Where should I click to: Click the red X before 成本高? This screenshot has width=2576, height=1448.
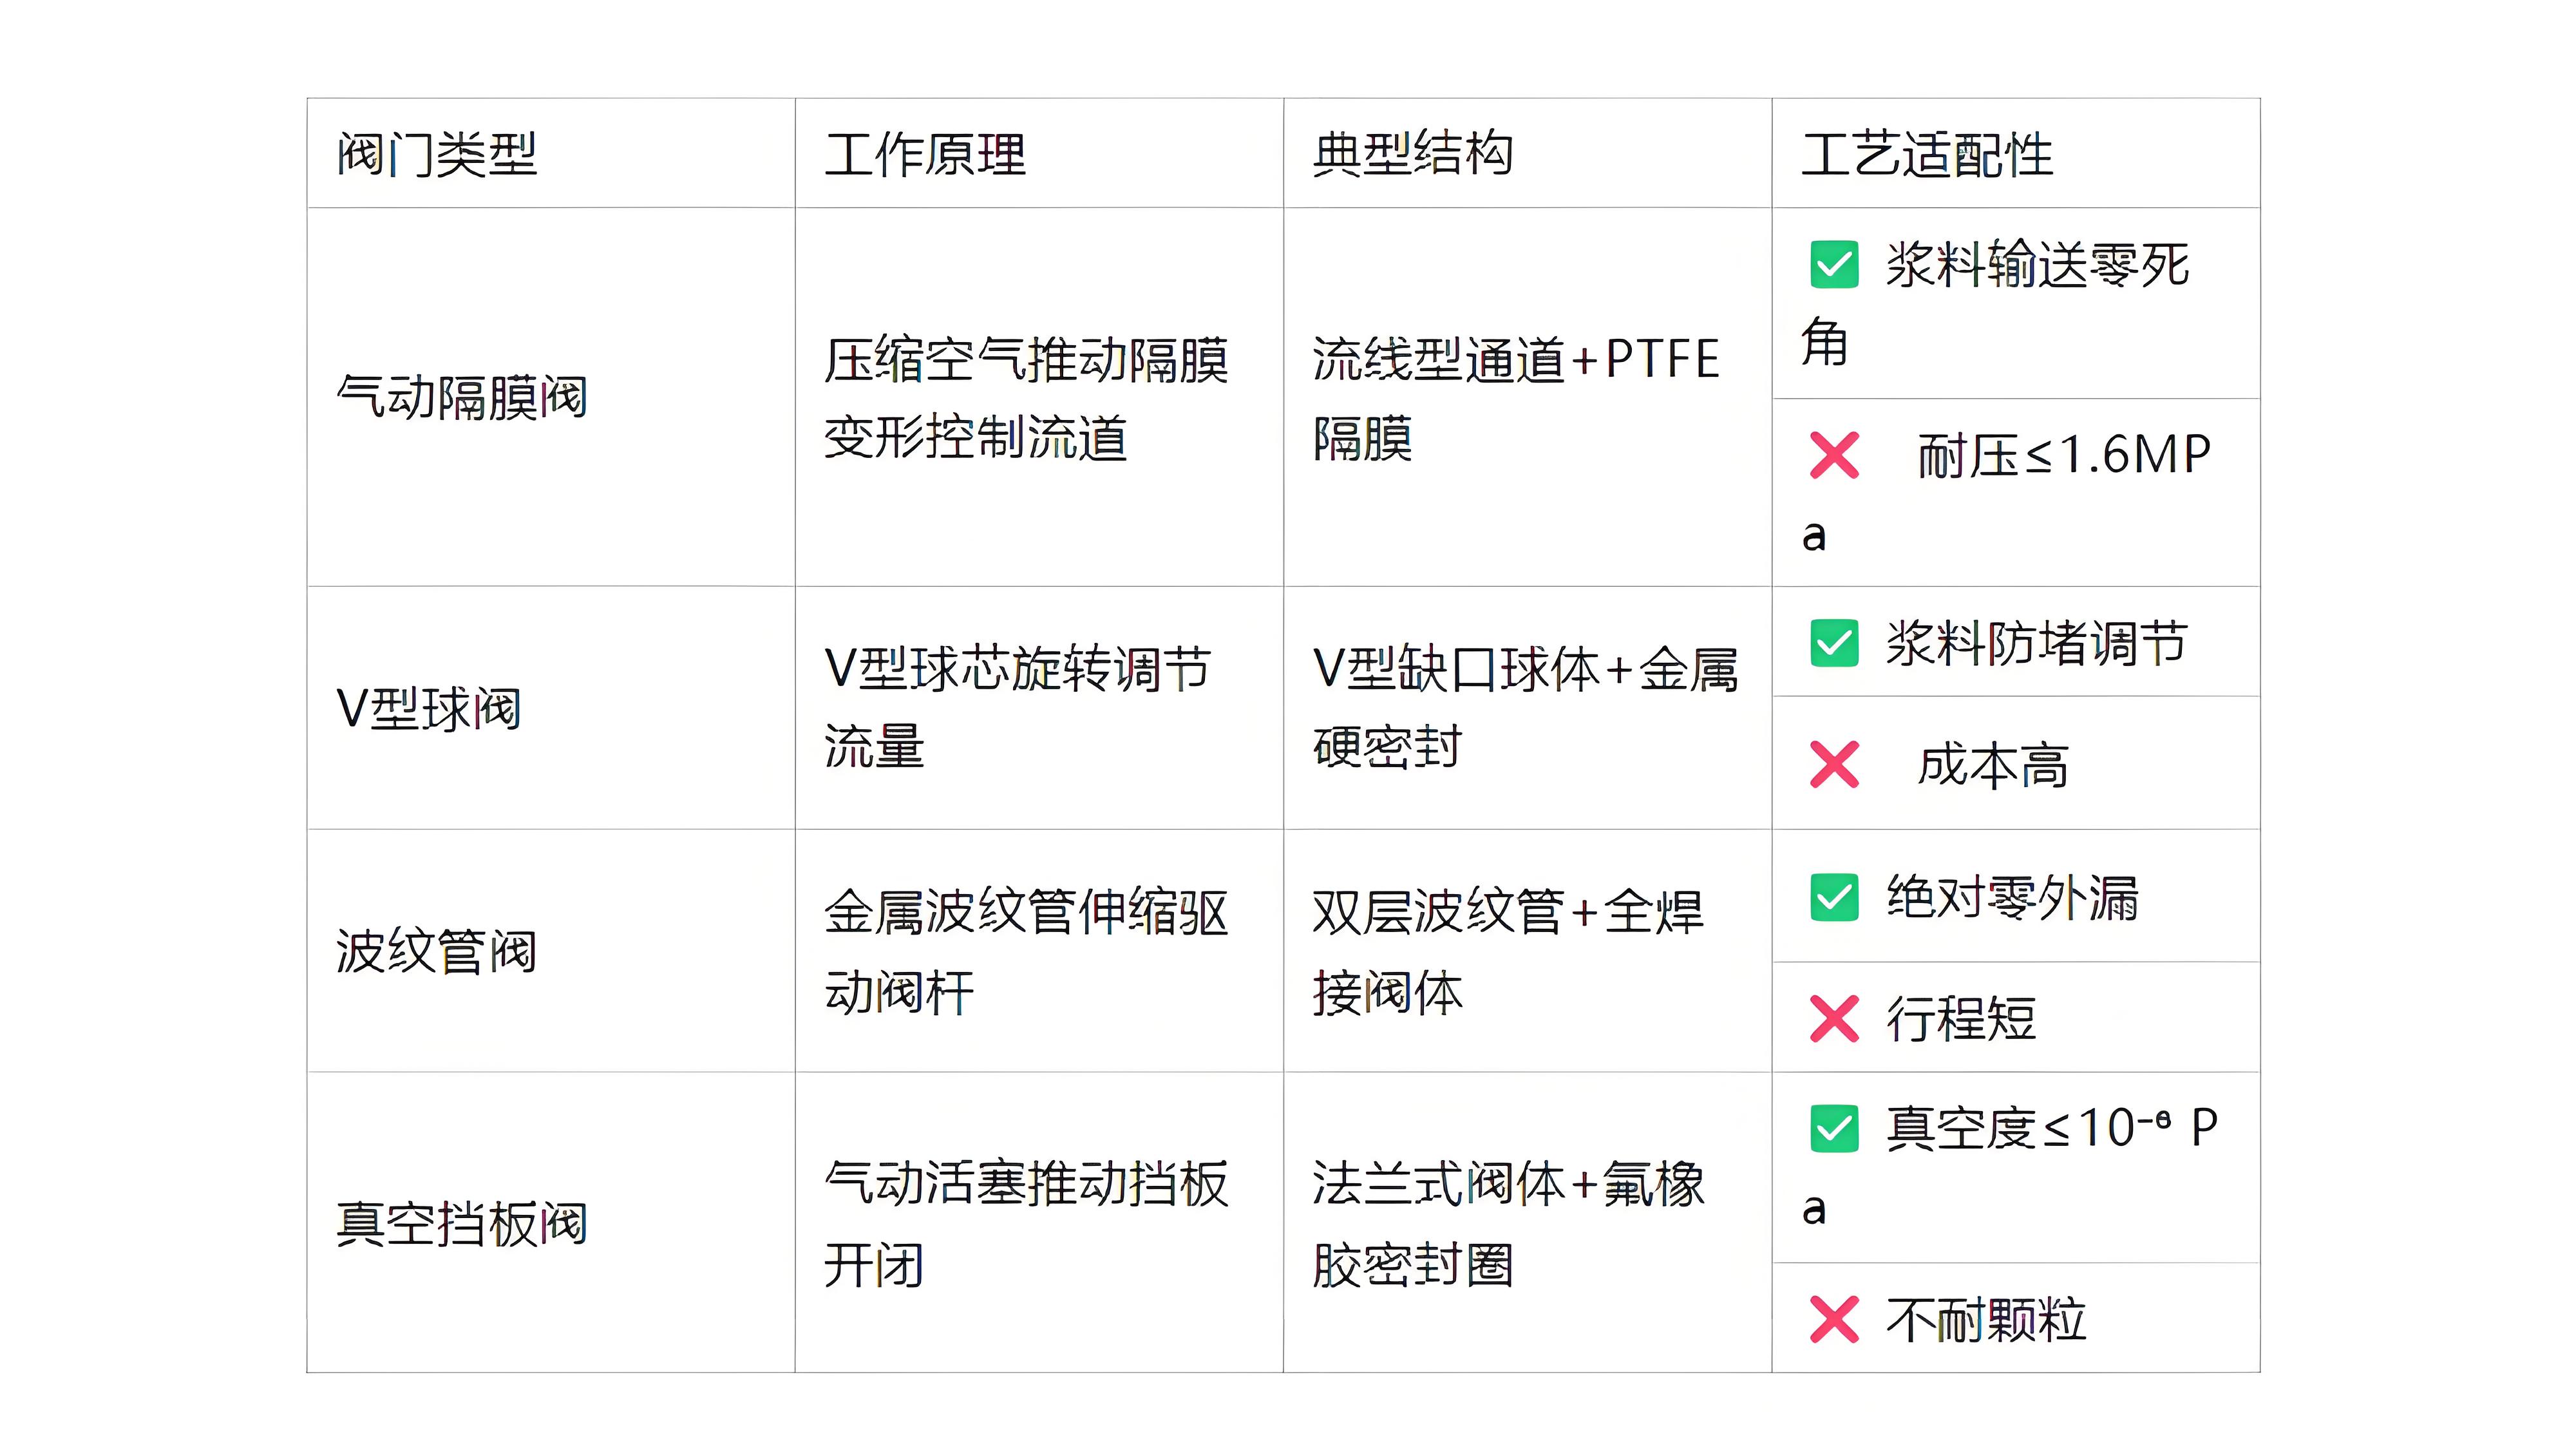1834,765
